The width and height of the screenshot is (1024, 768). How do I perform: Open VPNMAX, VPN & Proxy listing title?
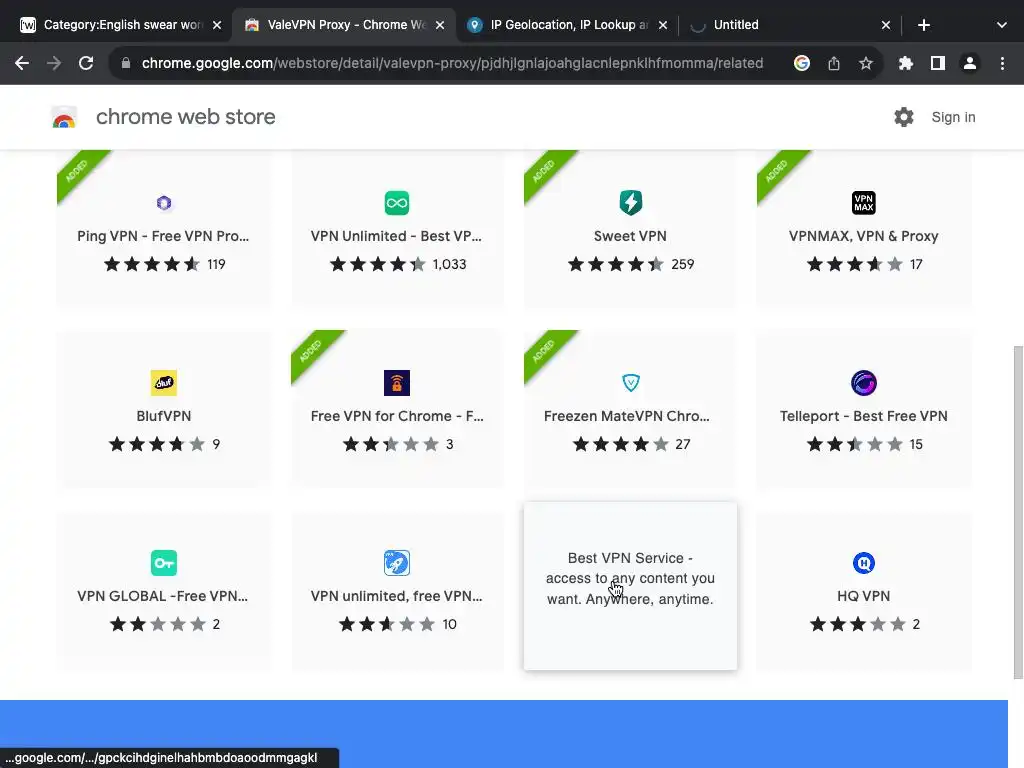pyautogui.click(x=863, y=236)
